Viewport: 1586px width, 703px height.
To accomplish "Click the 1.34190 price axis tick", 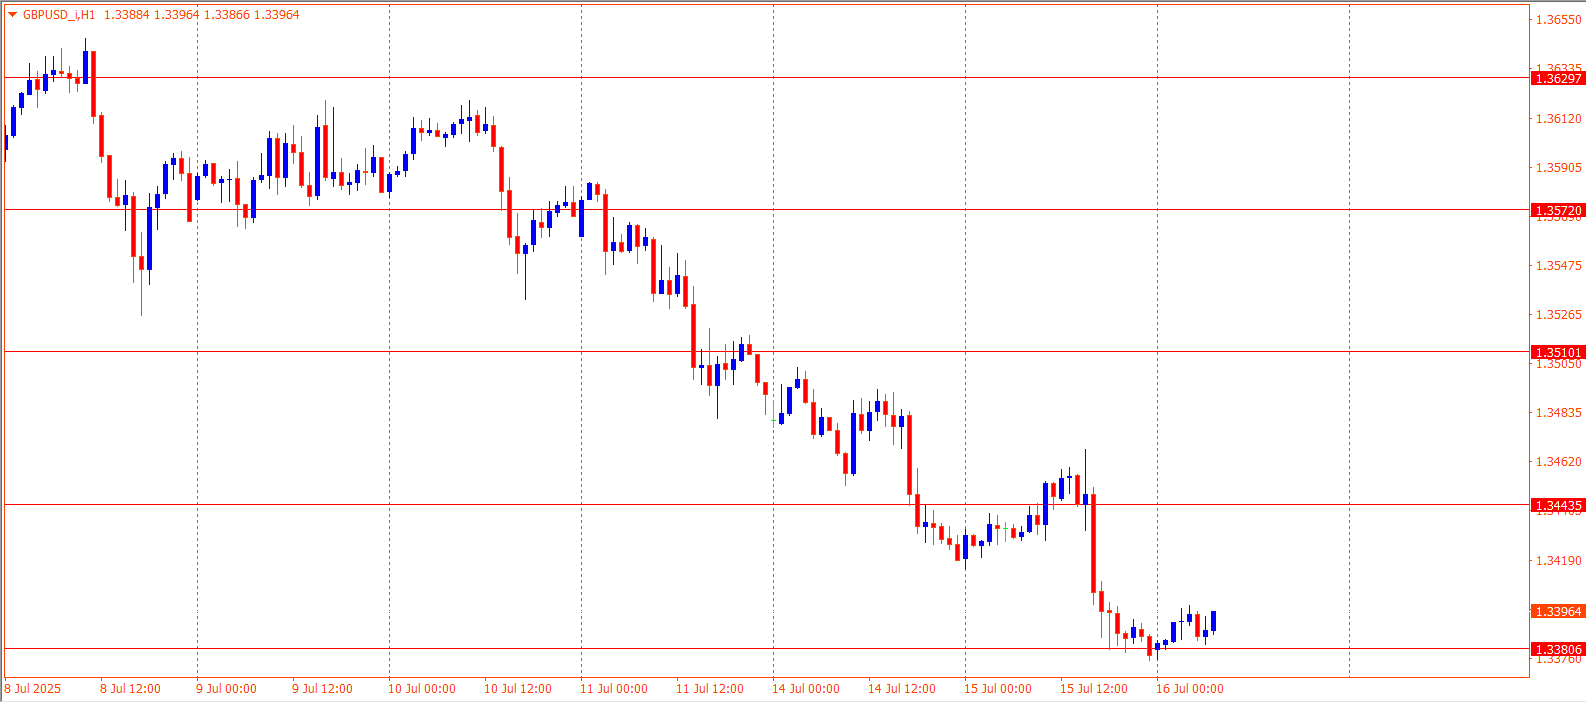I will pyautogui.click(x=1558, y=561).
